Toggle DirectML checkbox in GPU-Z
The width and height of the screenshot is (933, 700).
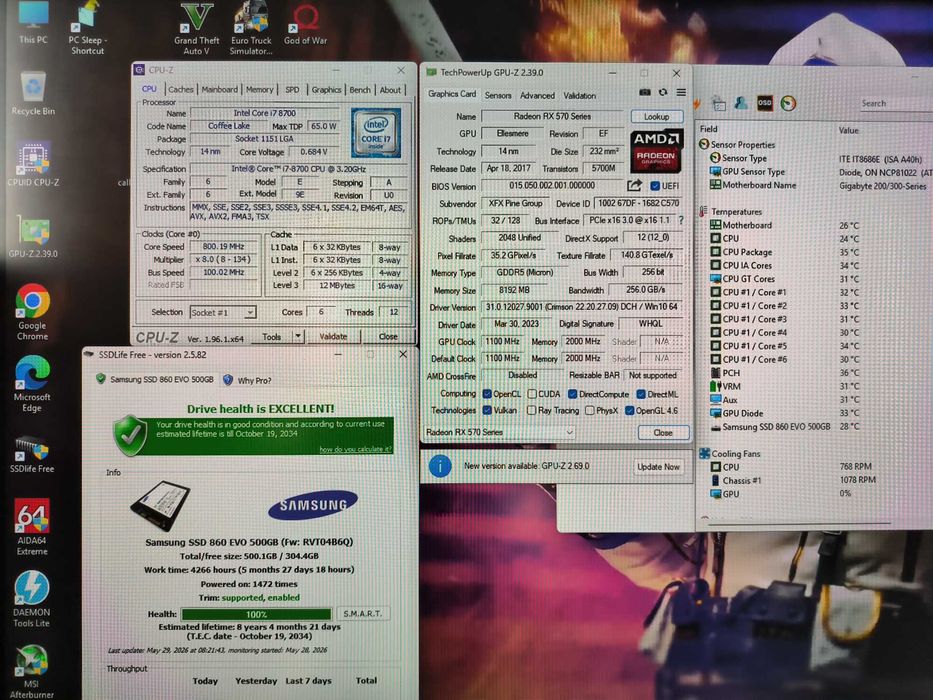click(x=641, y=394)
